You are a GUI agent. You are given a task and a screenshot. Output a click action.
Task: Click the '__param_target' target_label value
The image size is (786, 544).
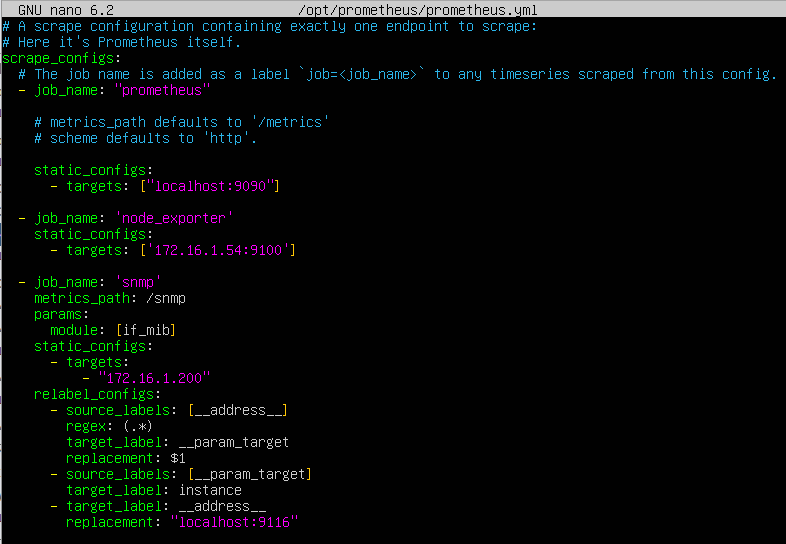[234, 442]
